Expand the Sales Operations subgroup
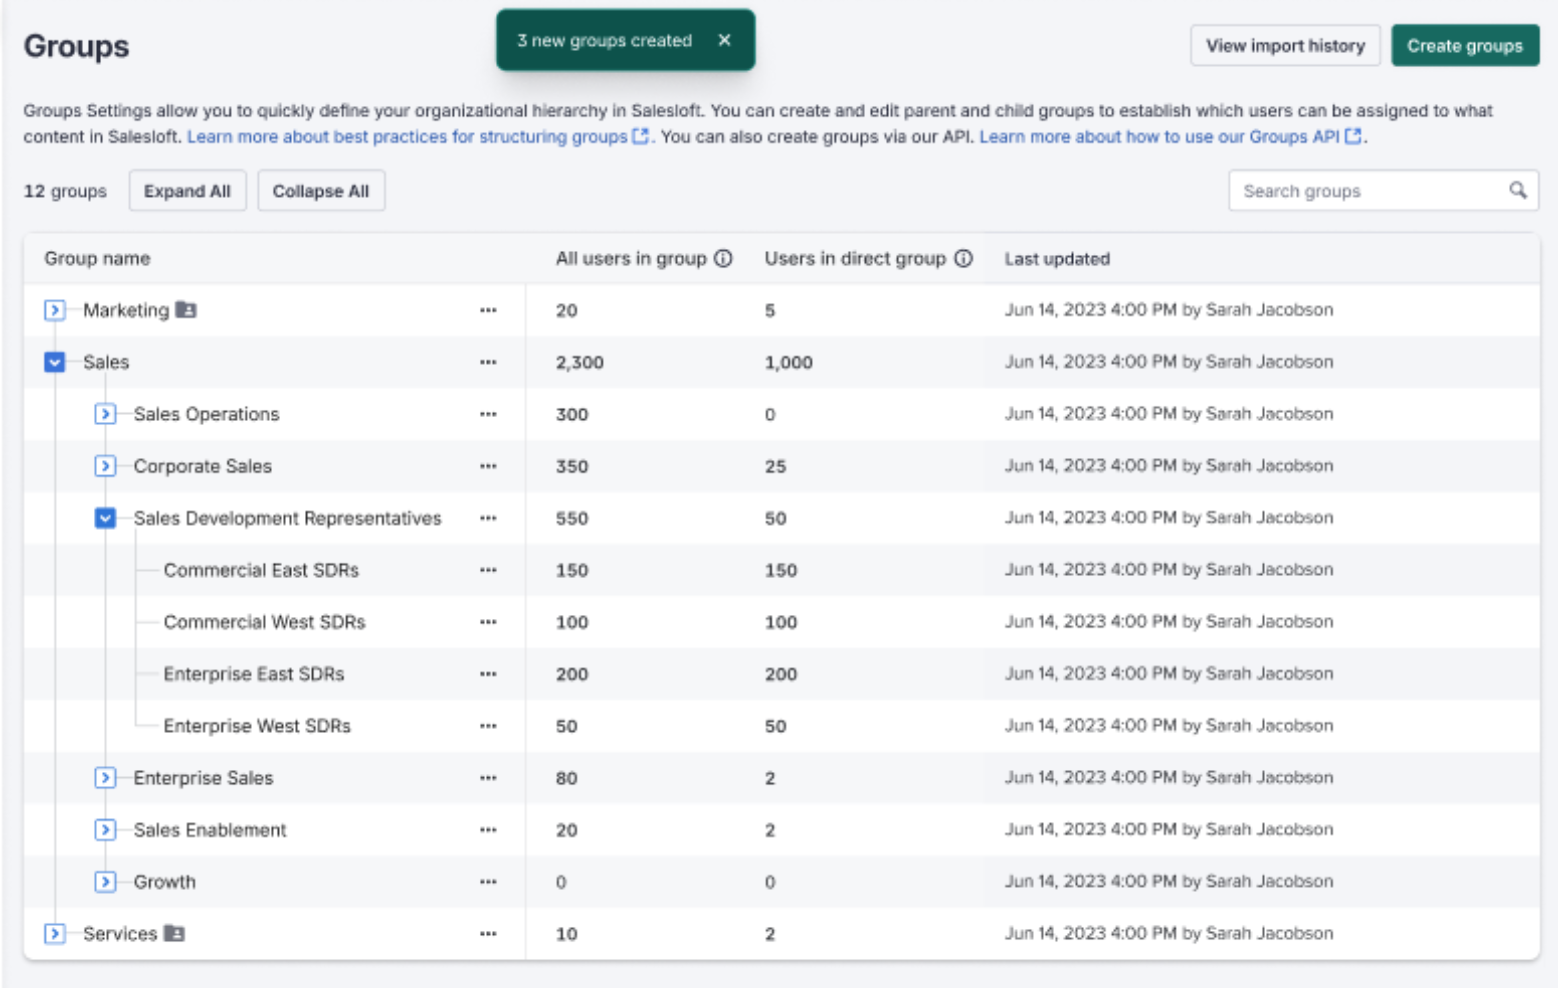The height and width of the screenshot is (988, 1562). click(105, 413)
